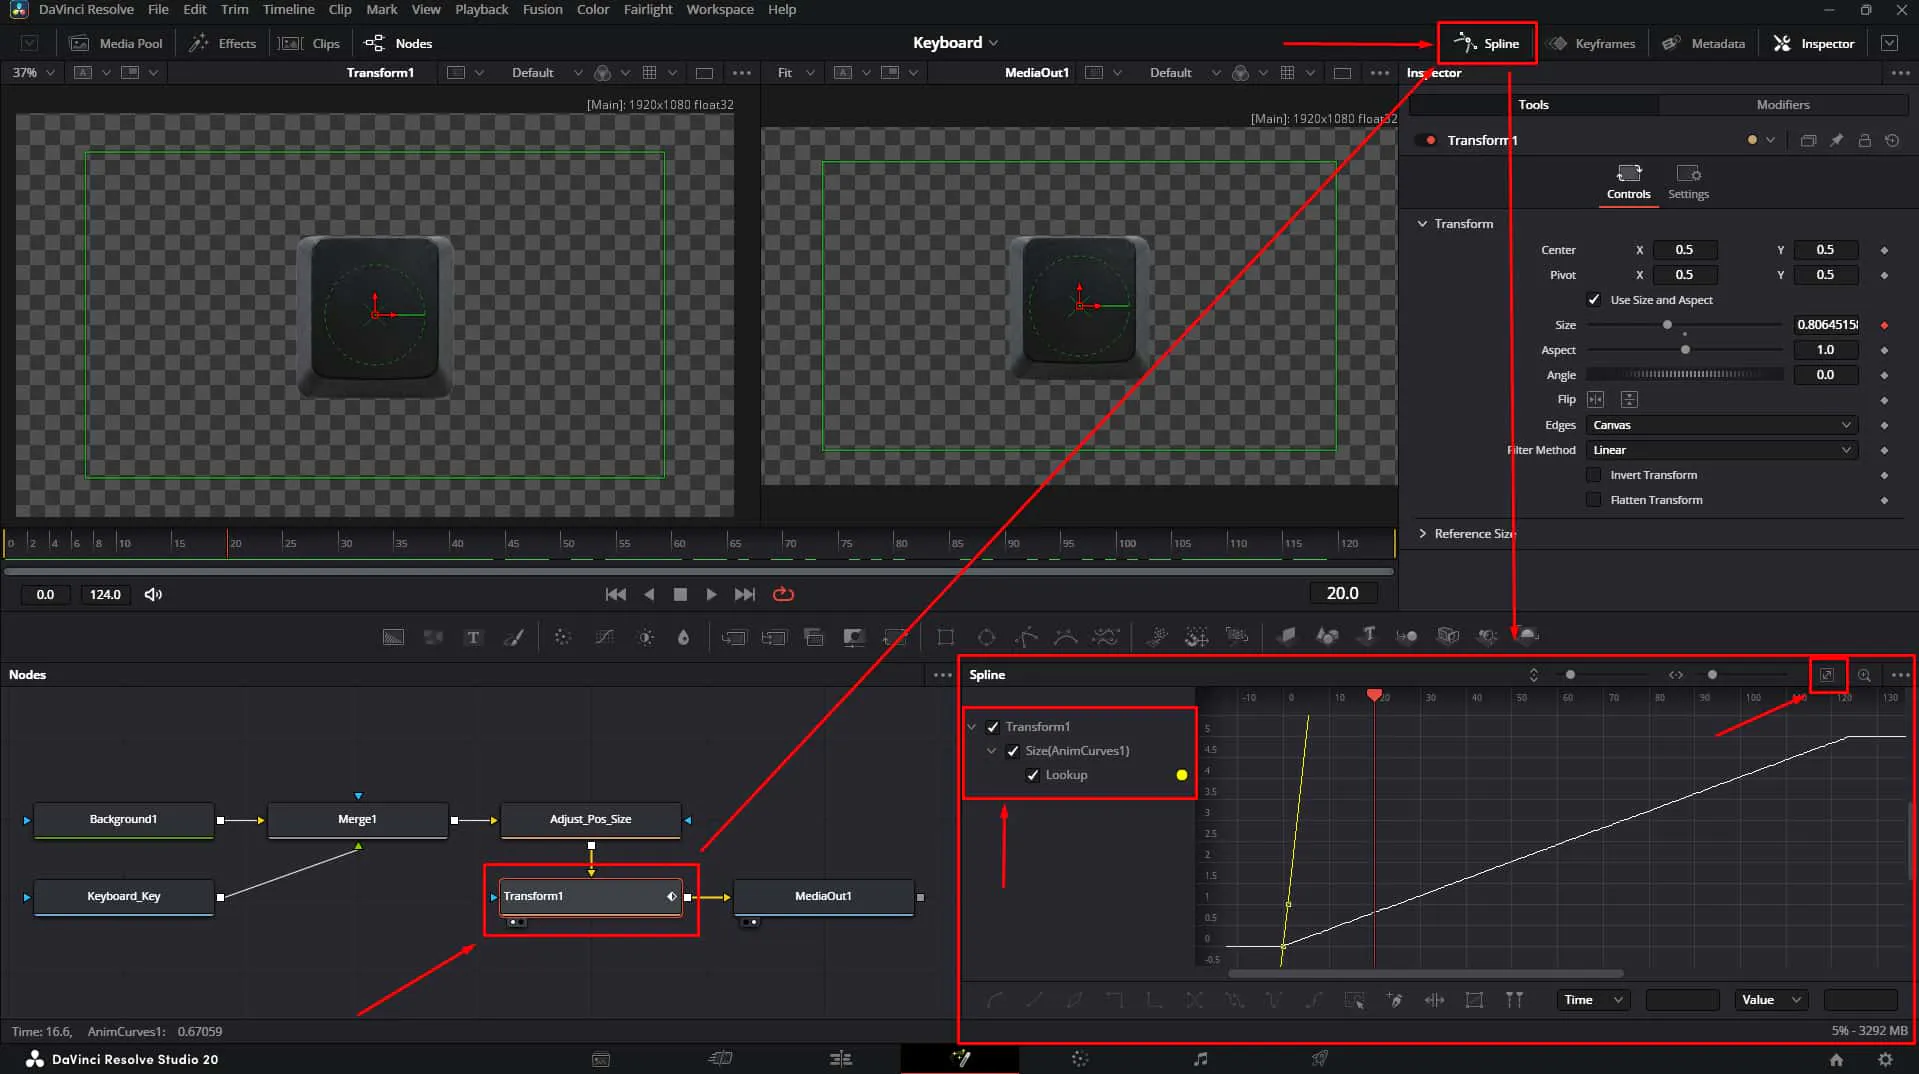Uncheck Size(AnimCurves1) spline checkbox

click(x=1013, y=751)
